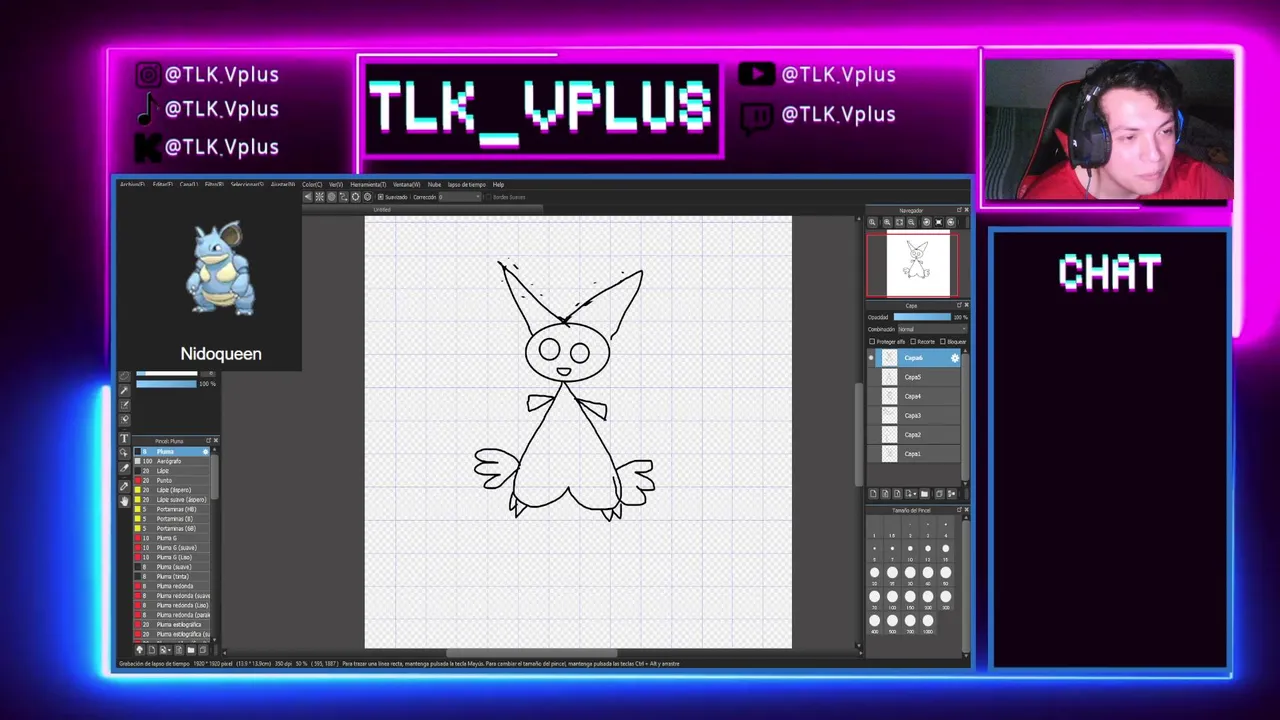Rotate canvas left in Navigator

(x=927, y=222)
